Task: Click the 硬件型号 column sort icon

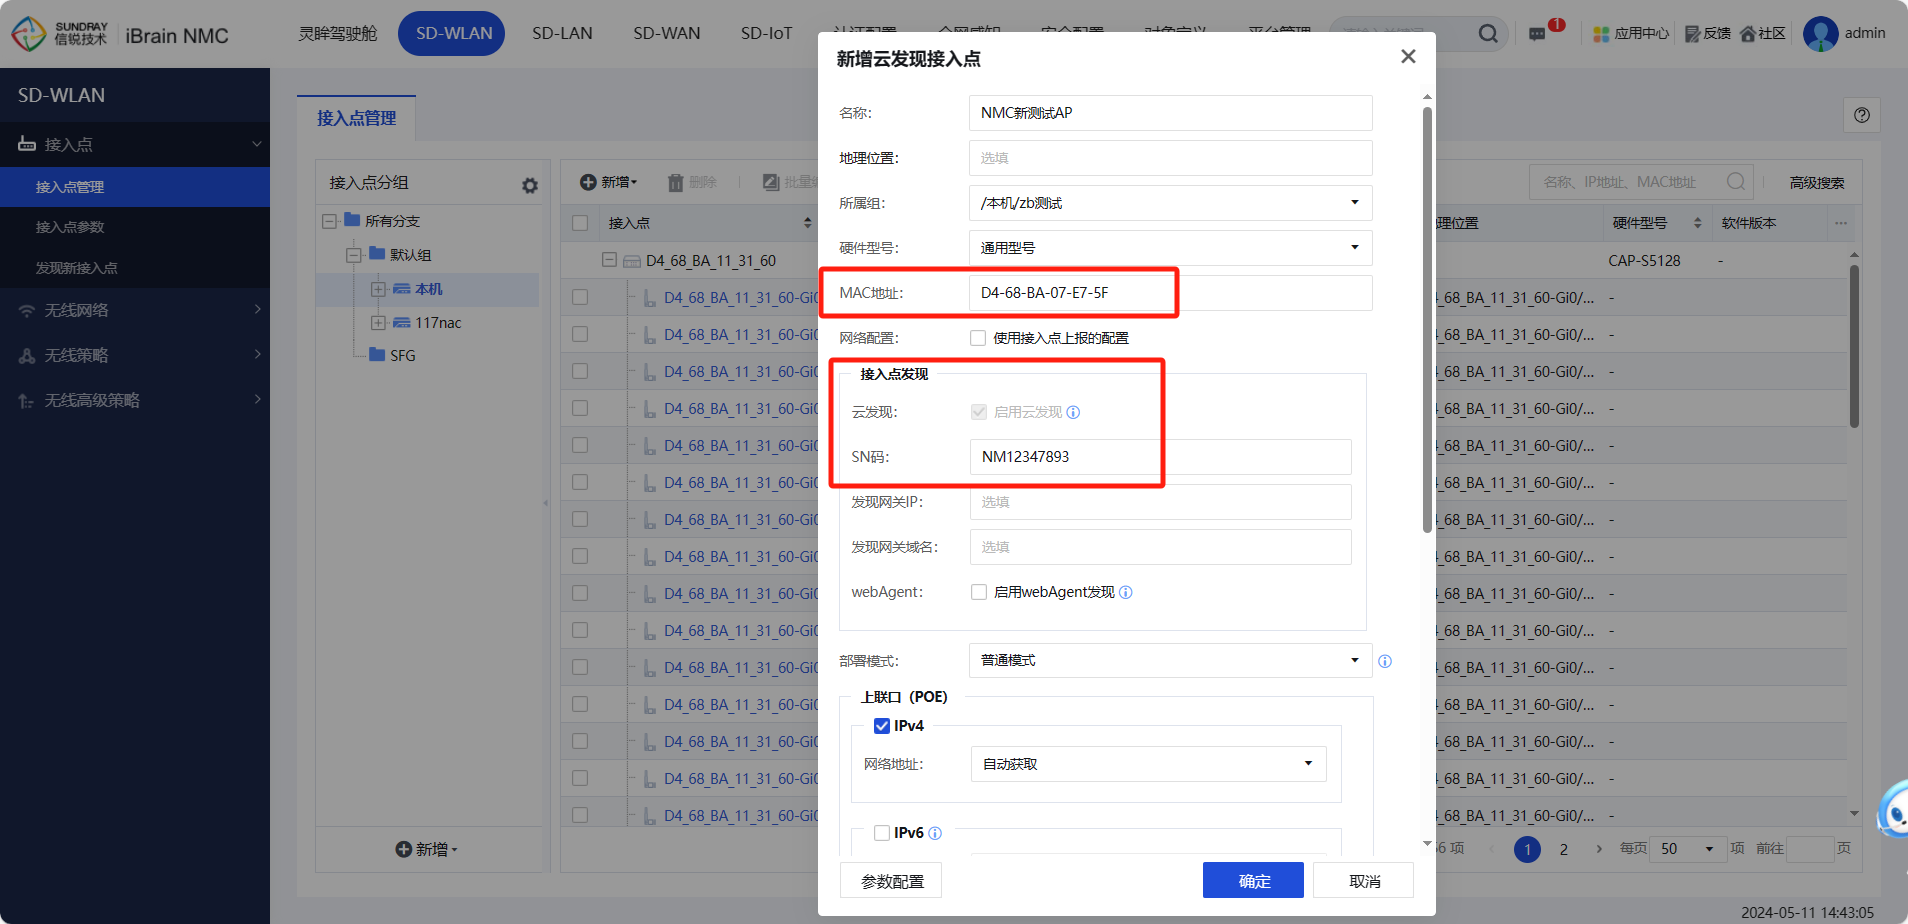Action: (x=1697, y=223)
